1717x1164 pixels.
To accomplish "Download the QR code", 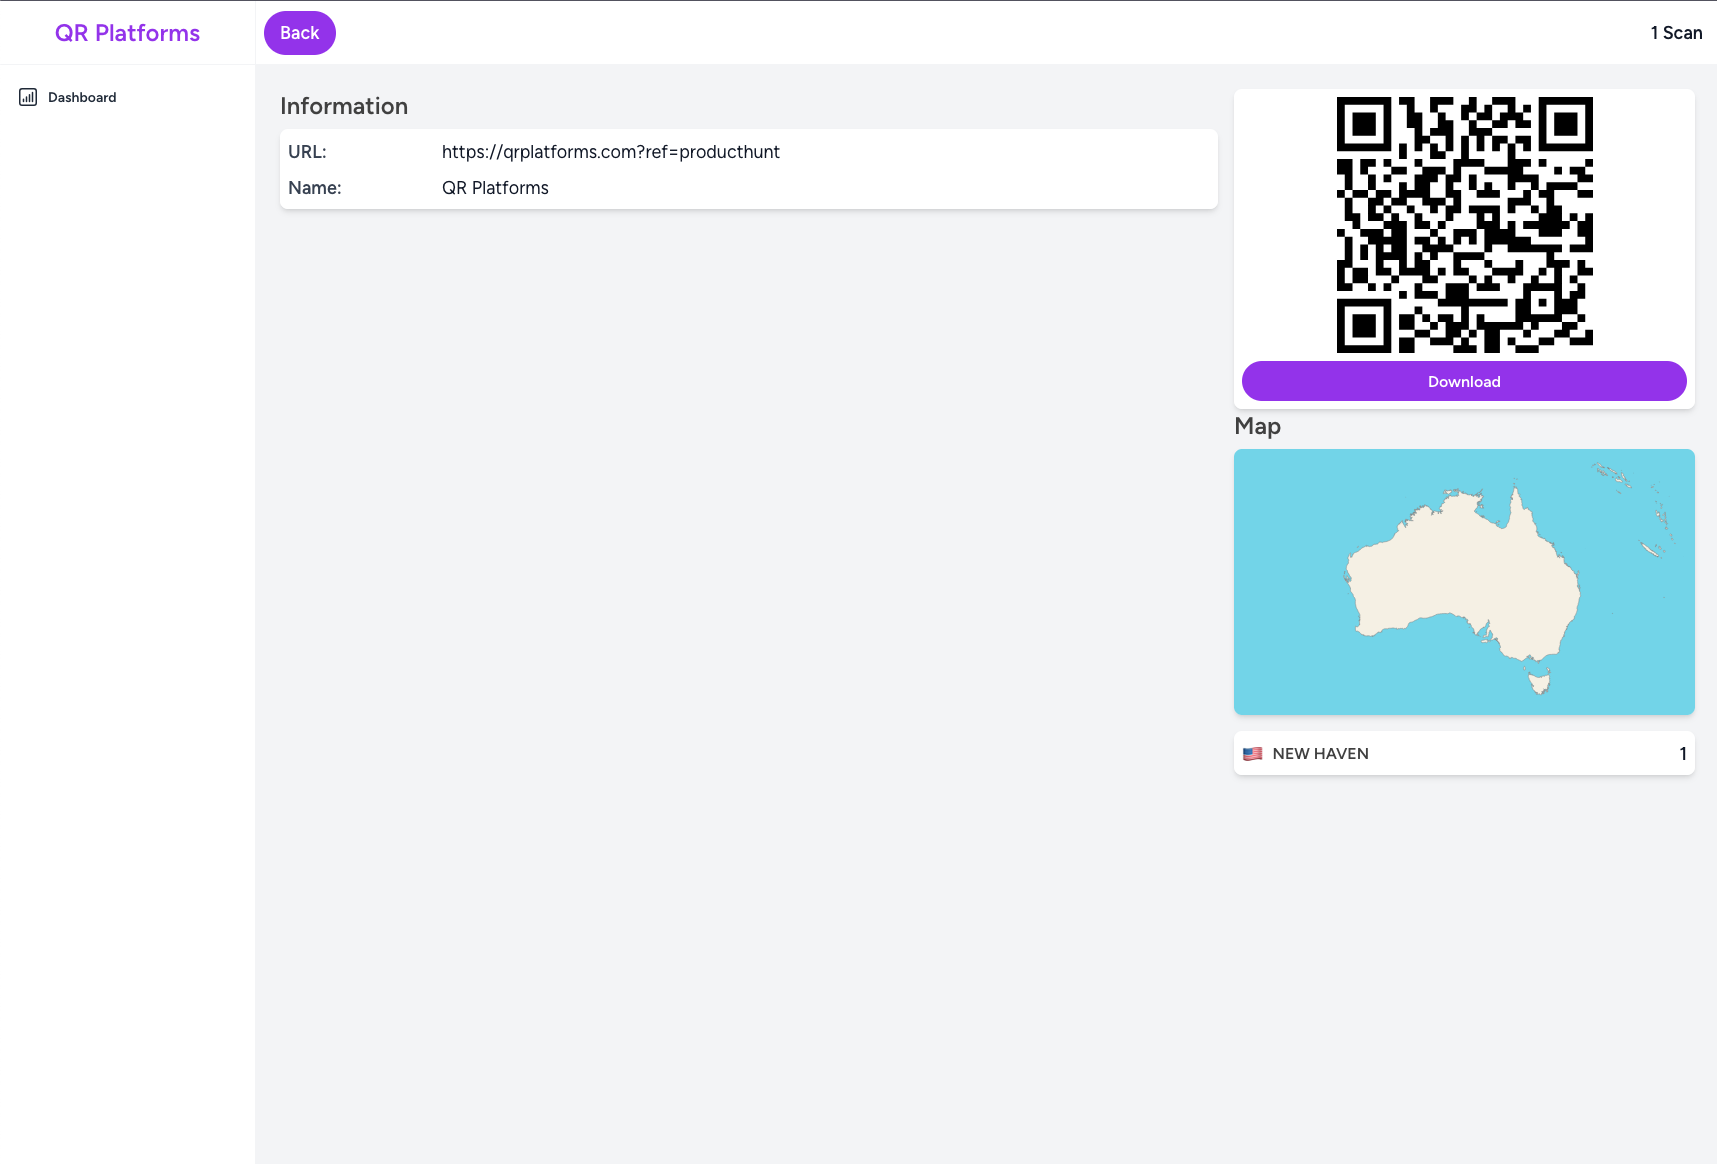I will [x=1464, y=381].
